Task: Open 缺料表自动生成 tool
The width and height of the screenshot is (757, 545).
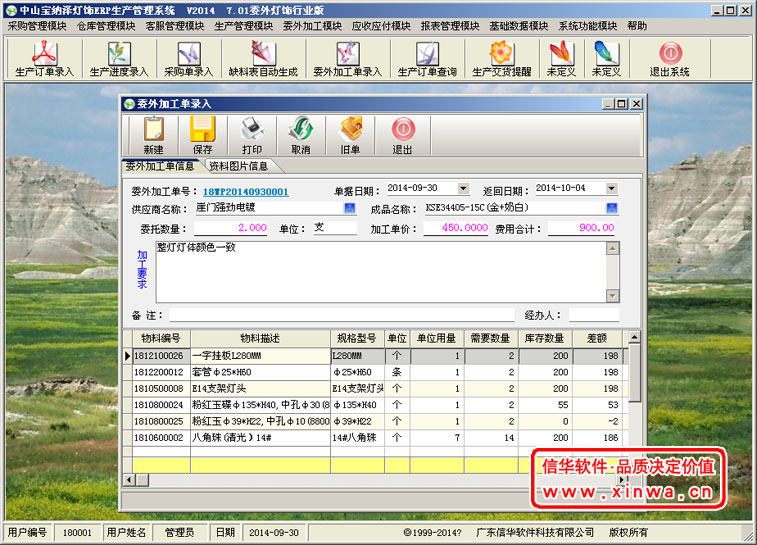Action: [263, 59]
